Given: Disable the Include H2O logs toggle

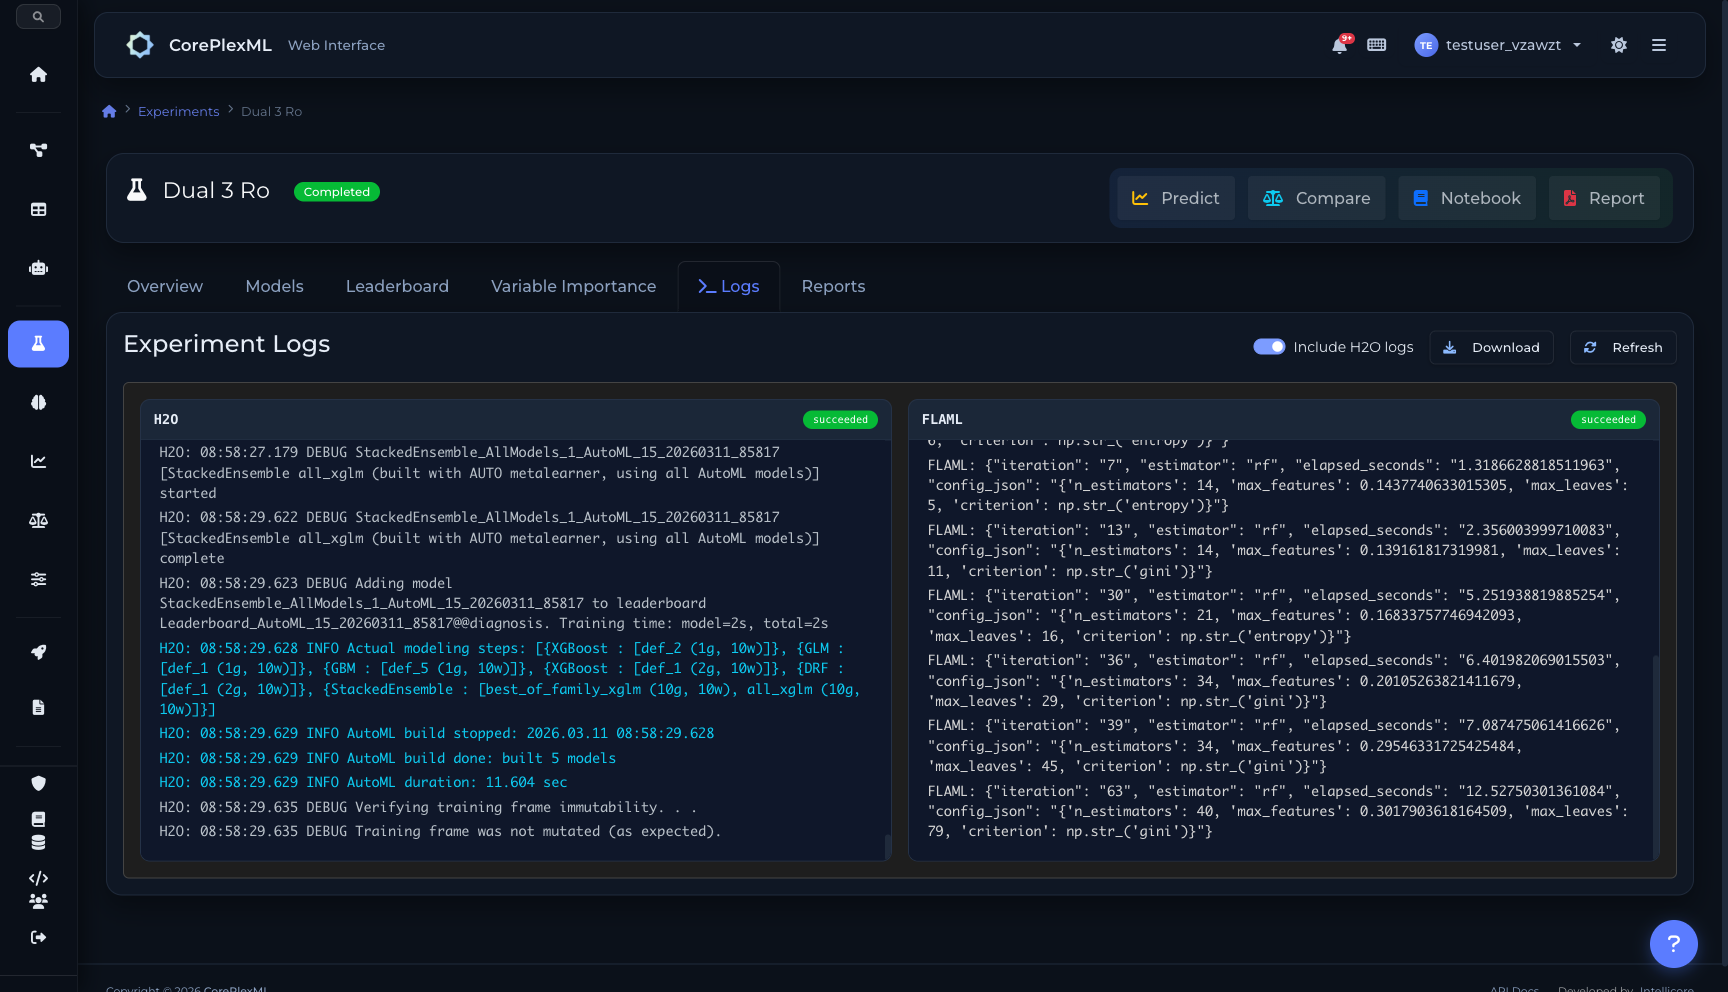Looking at the screenshot, I should point(1268,346).
